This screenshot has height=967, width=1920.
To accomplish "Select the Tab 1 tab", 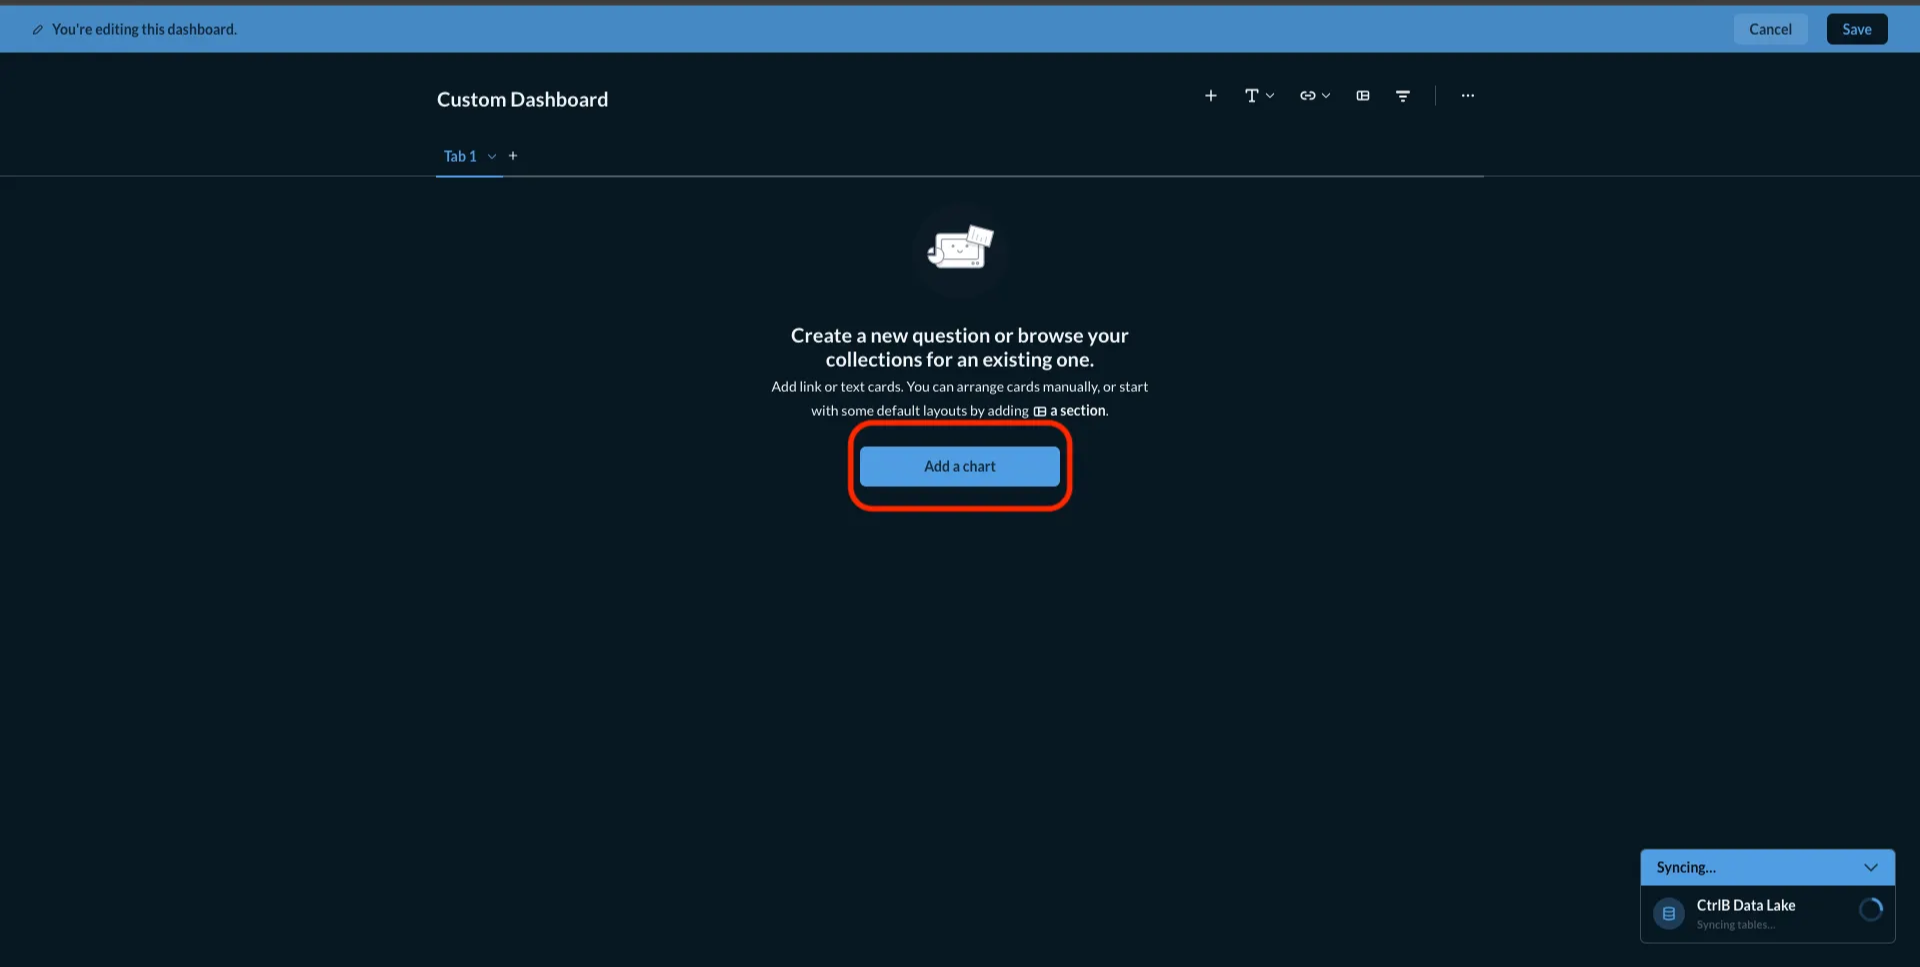I will click(x=460, y=156).
